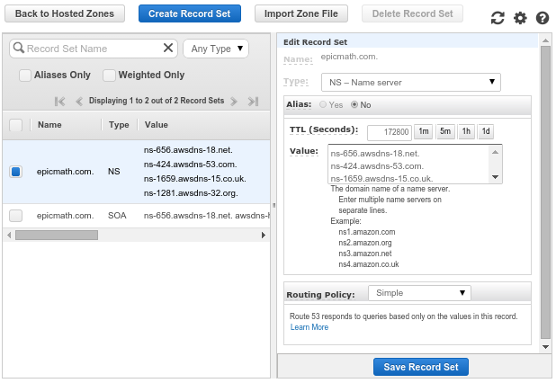Open the record Type NS dropdown
The image size is (556, 383).
point(411,82)
